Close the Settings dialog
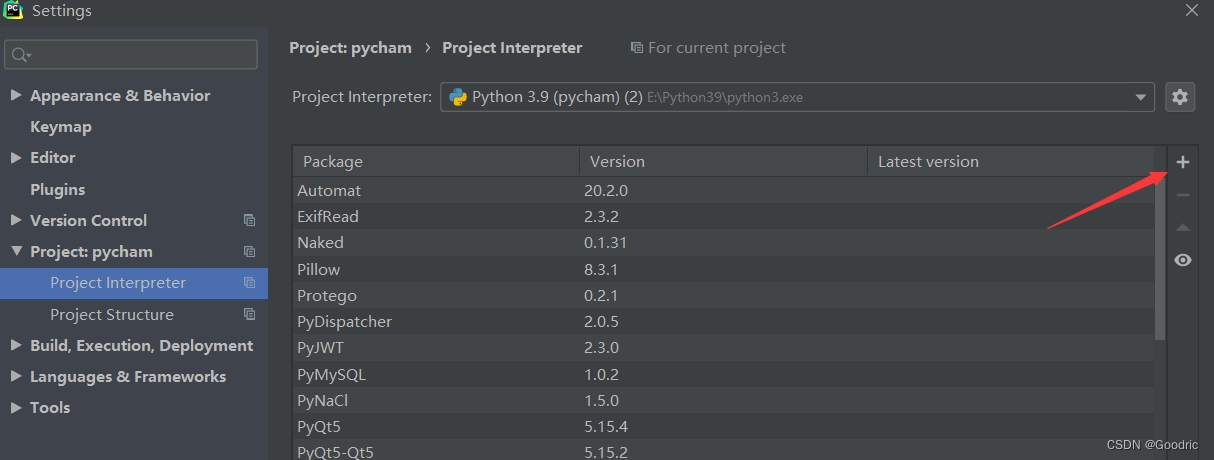The height and width of the screenshot is (460, 1214). point(1191,10)
